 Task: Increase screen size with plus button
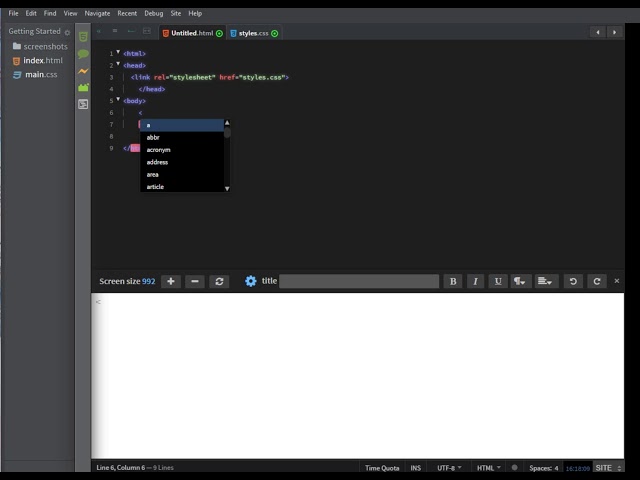pos(171,281)
